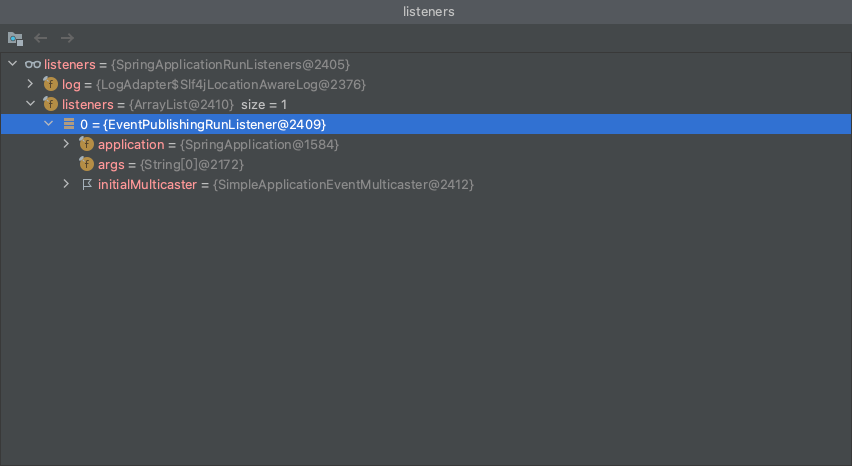Screen dimensions: 852x466
Task: Collapse the ArrayList listeners node
Action: (31, 104)
